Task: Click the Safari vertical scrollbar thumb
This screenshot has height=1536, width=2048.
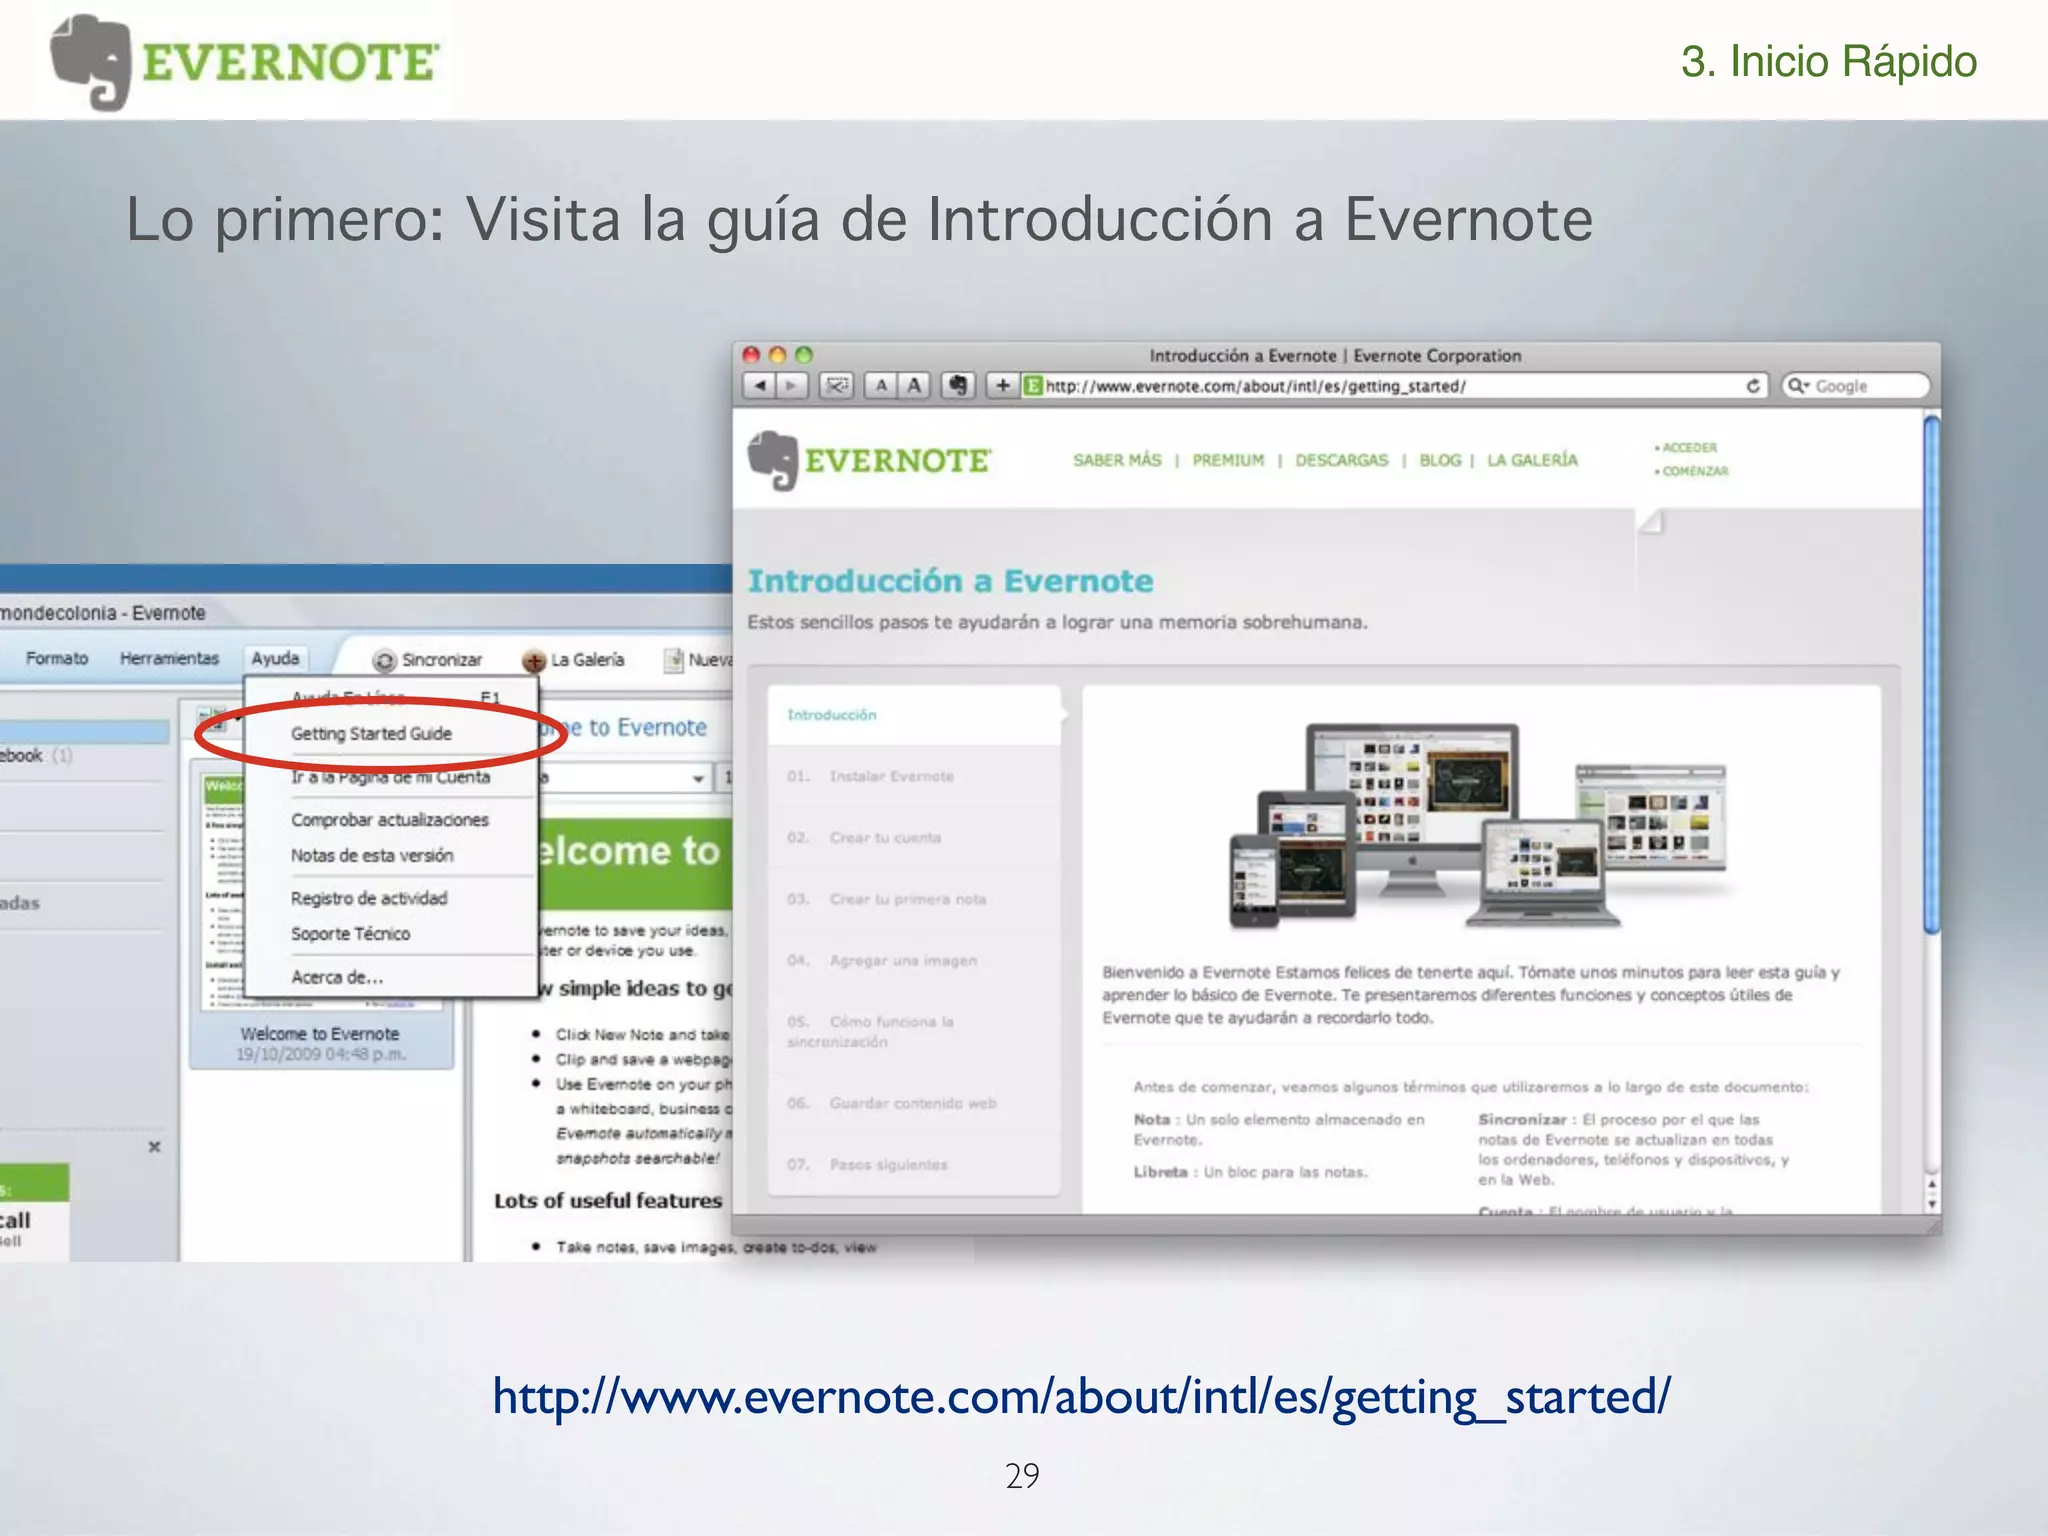Action: (1932, 675)
